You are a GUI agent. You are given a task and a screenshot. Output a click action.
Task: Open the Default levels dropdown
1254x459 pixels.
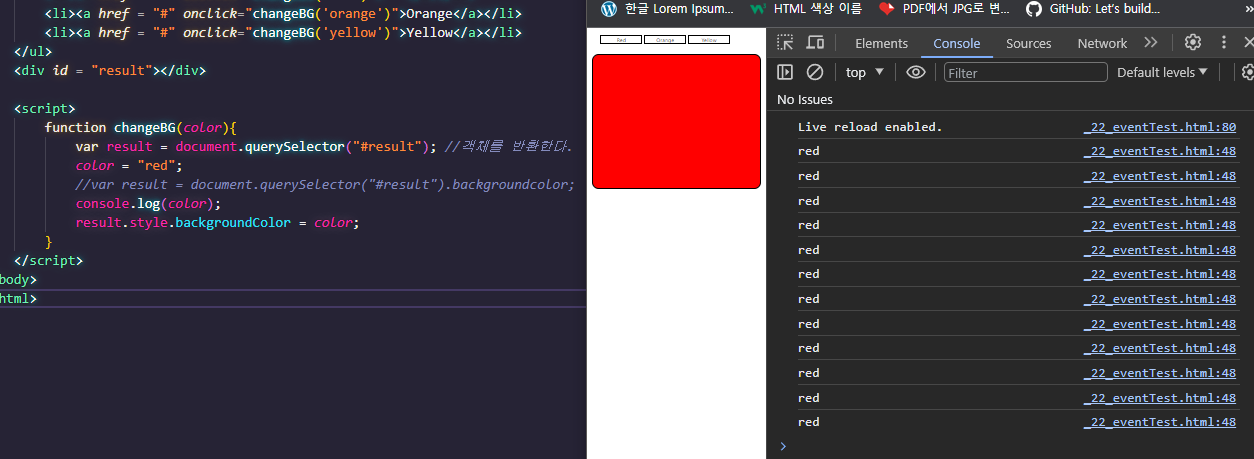1162,72
